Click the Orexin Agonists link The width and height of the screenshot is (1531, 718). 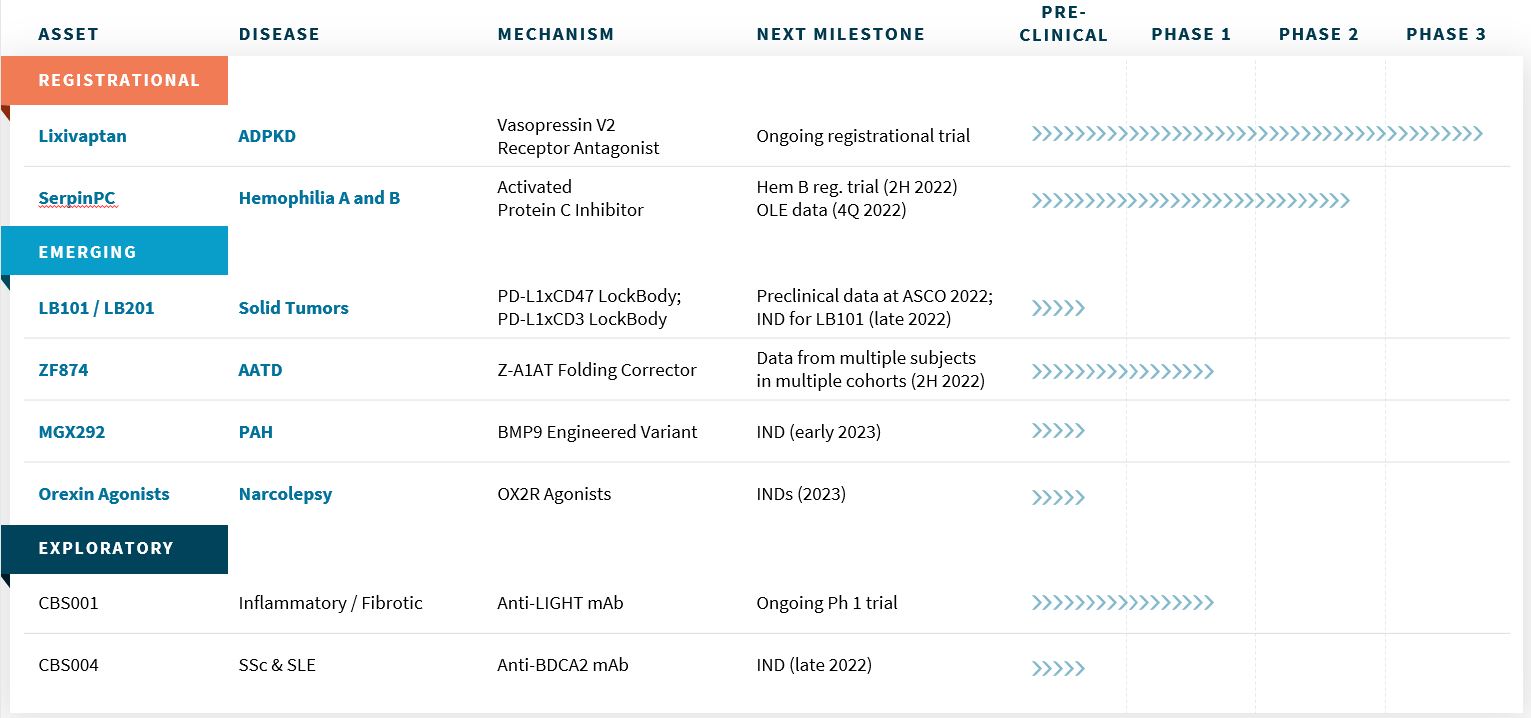[x=104, y=494]
